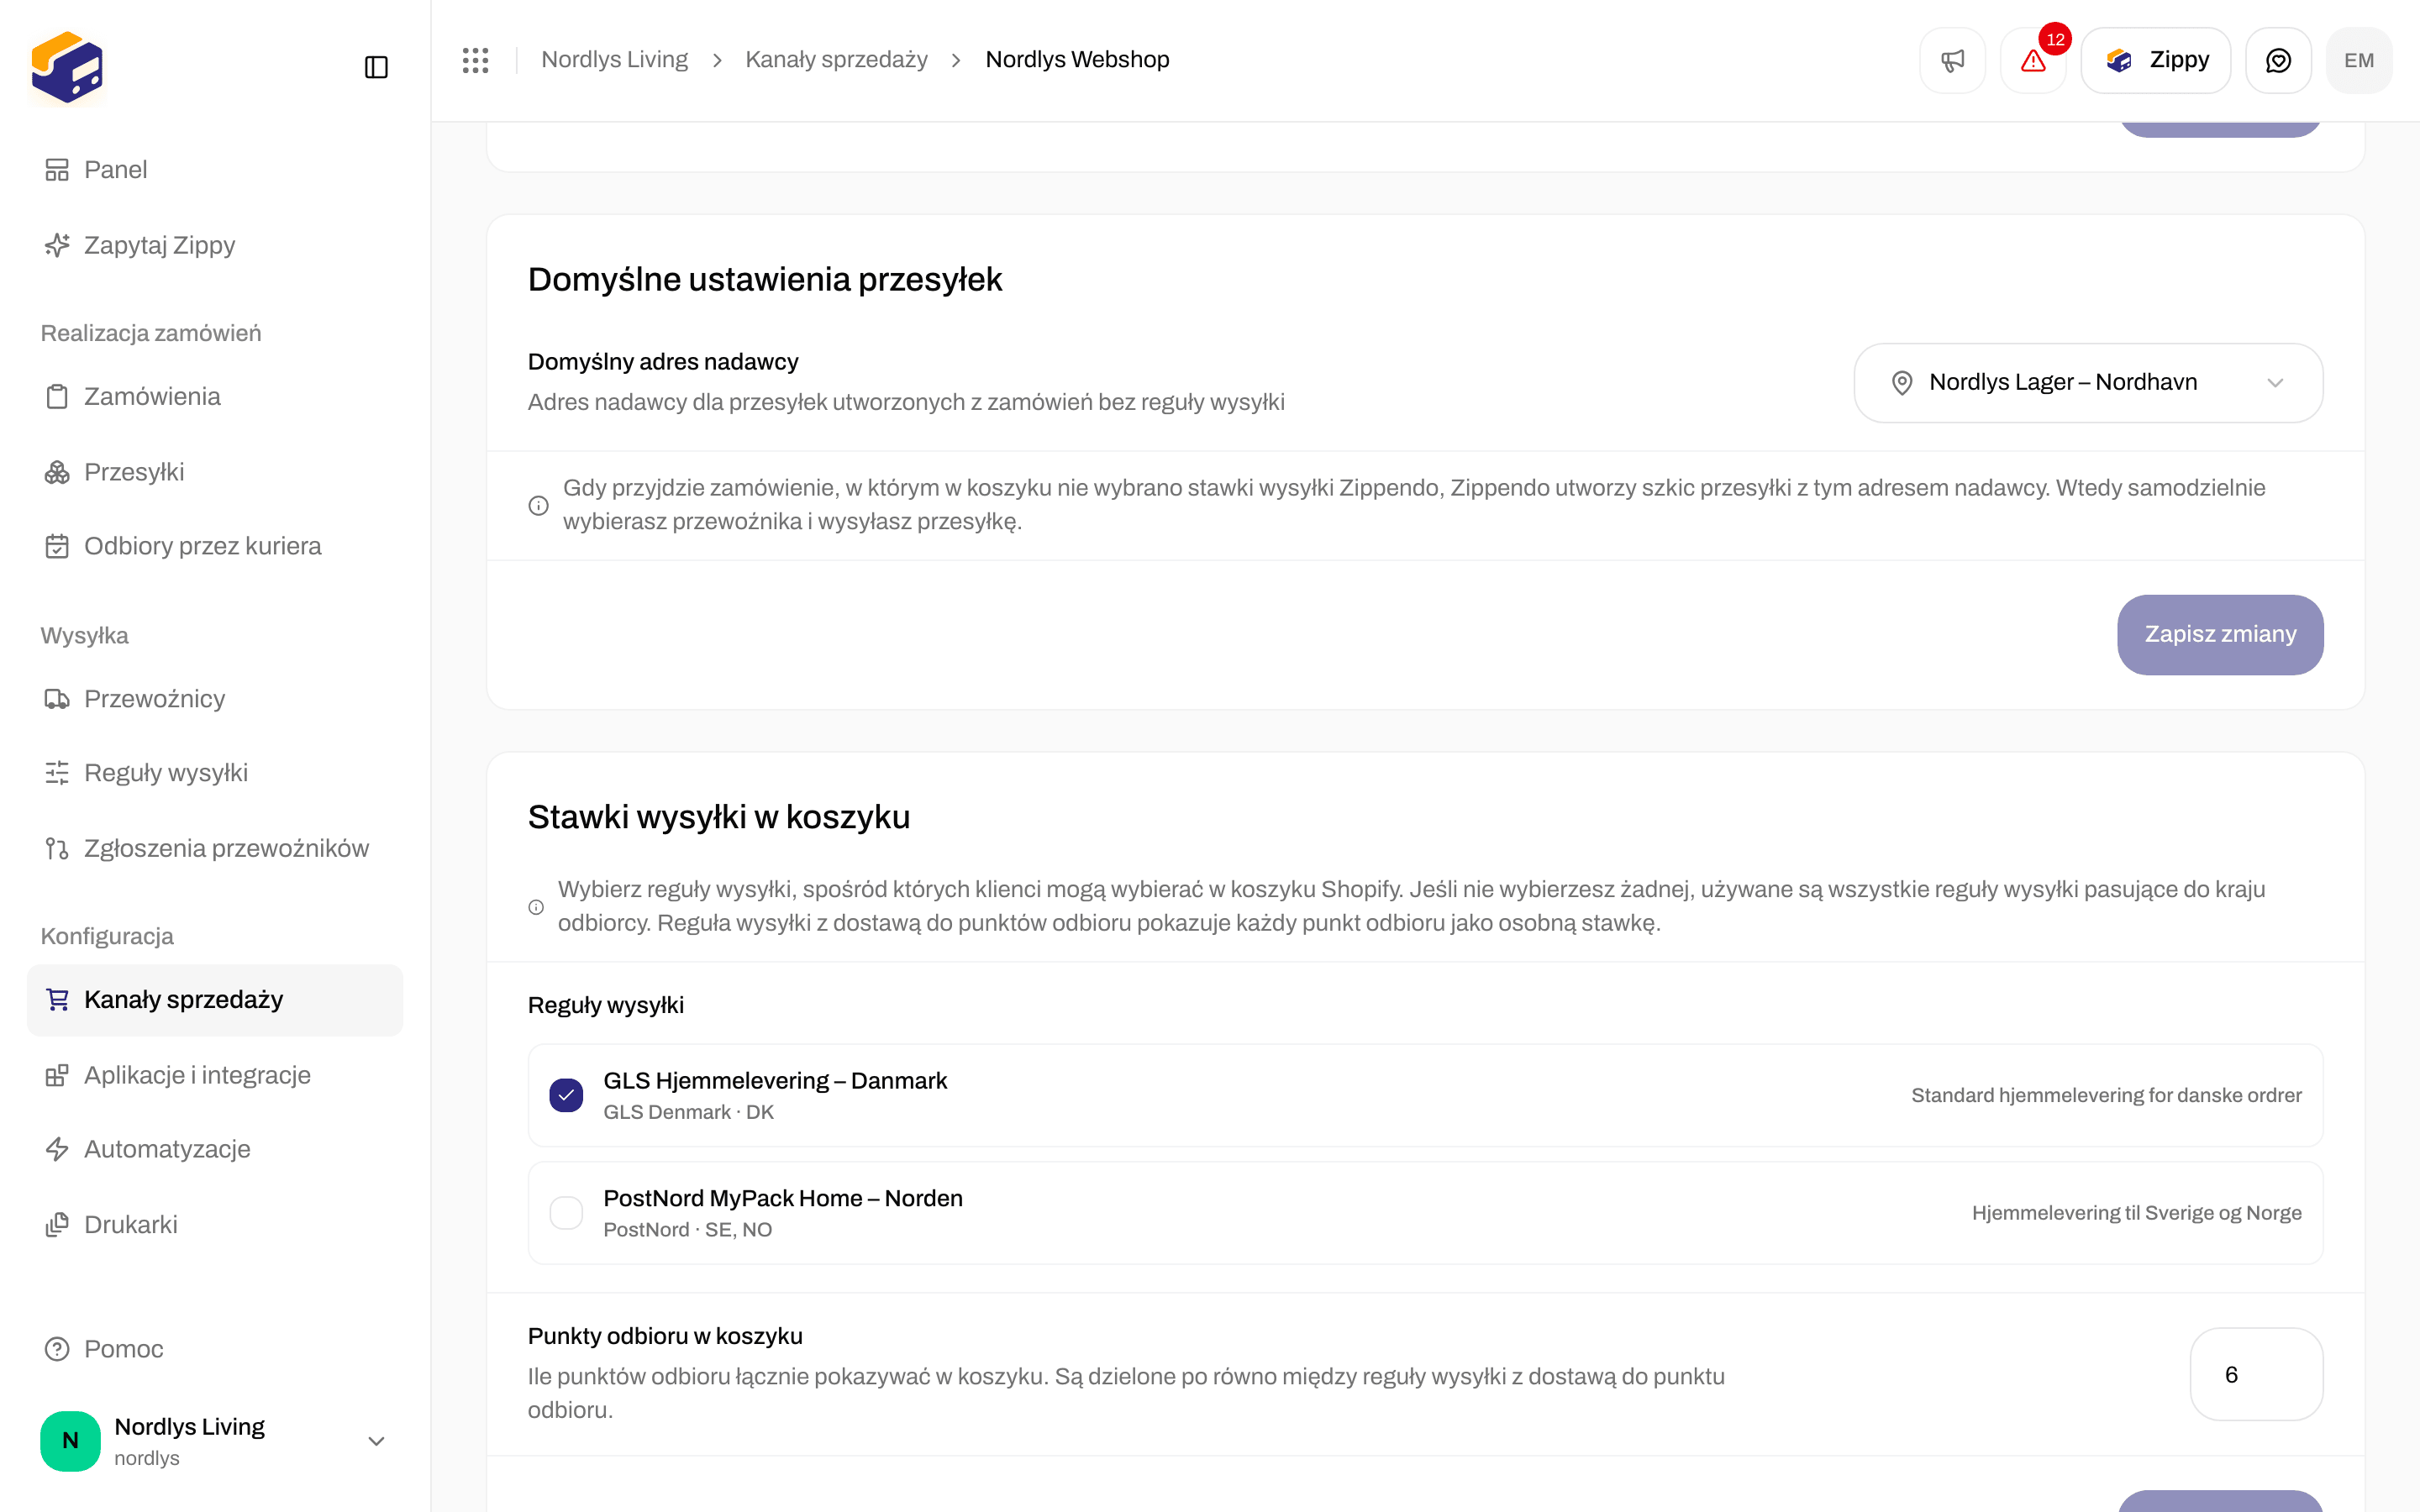
Task: Click the EM user avatar
Action: (x=2359, y=60)
